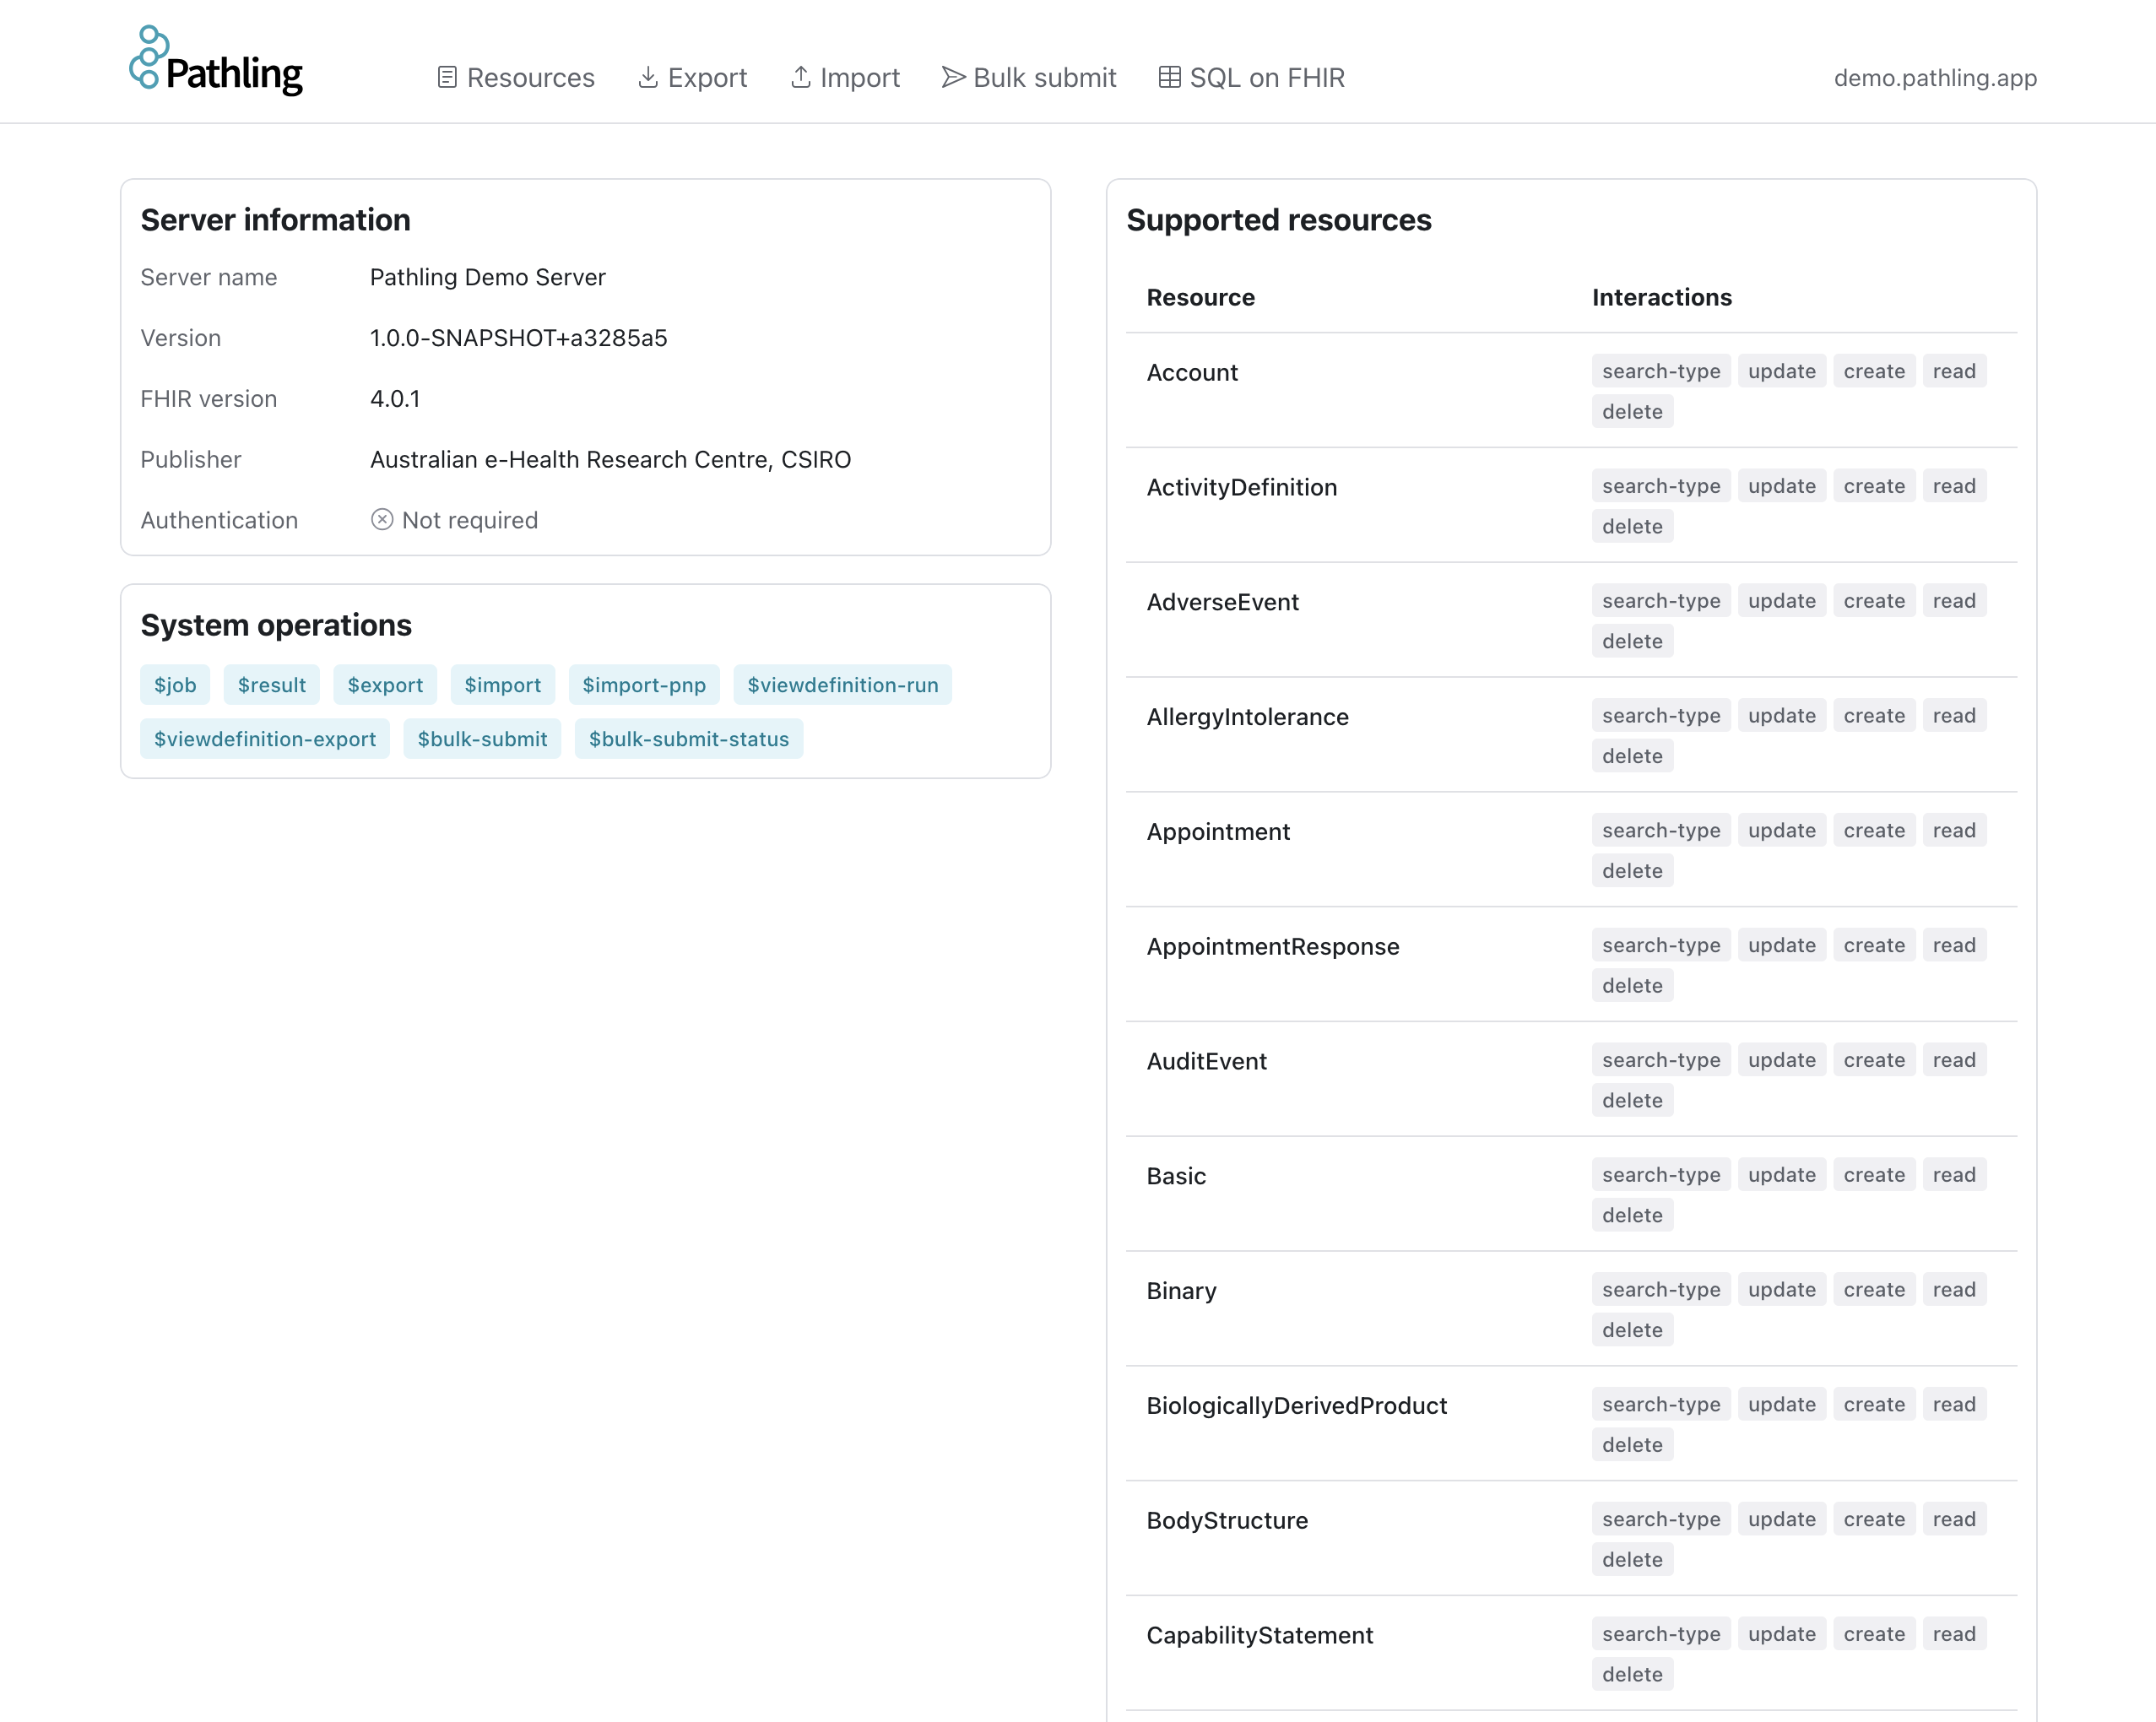Enable the create interaction for Binary
This screenshot has width=2156, height=1722.
point(1873,1289)
